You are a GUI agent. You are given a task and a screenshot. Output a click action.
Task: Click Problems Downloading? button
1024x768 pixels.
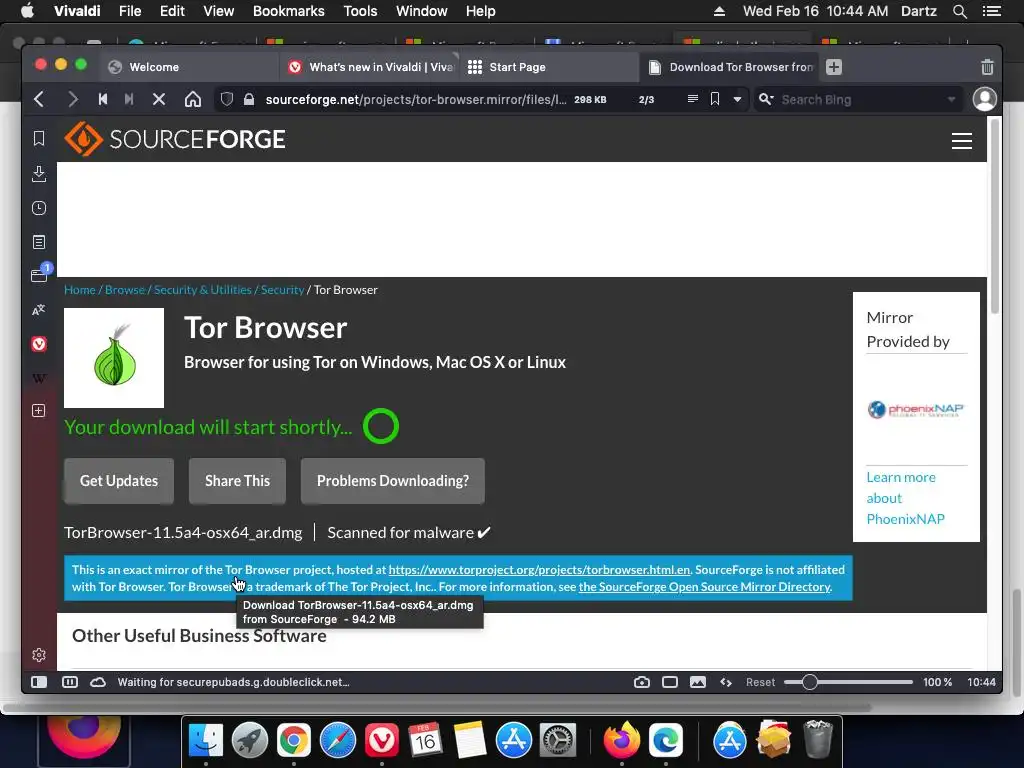[x=392, y=481]
